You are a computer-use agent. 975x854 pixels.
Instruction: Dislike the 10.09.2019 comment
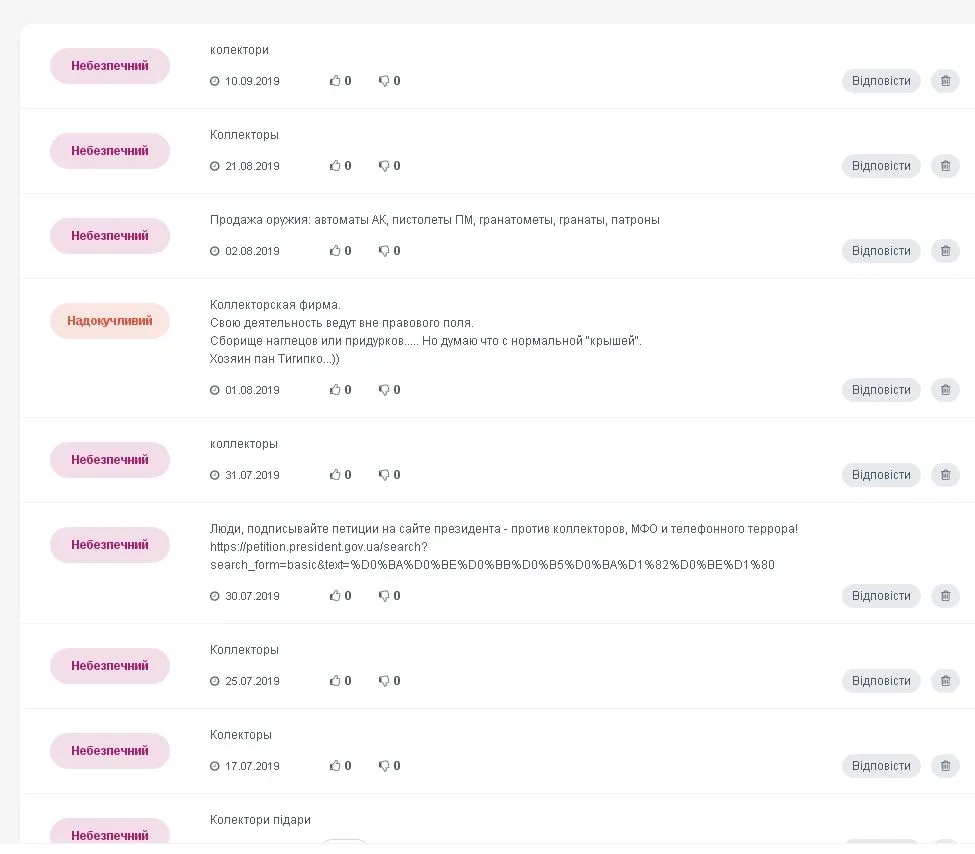coord(384,81)
